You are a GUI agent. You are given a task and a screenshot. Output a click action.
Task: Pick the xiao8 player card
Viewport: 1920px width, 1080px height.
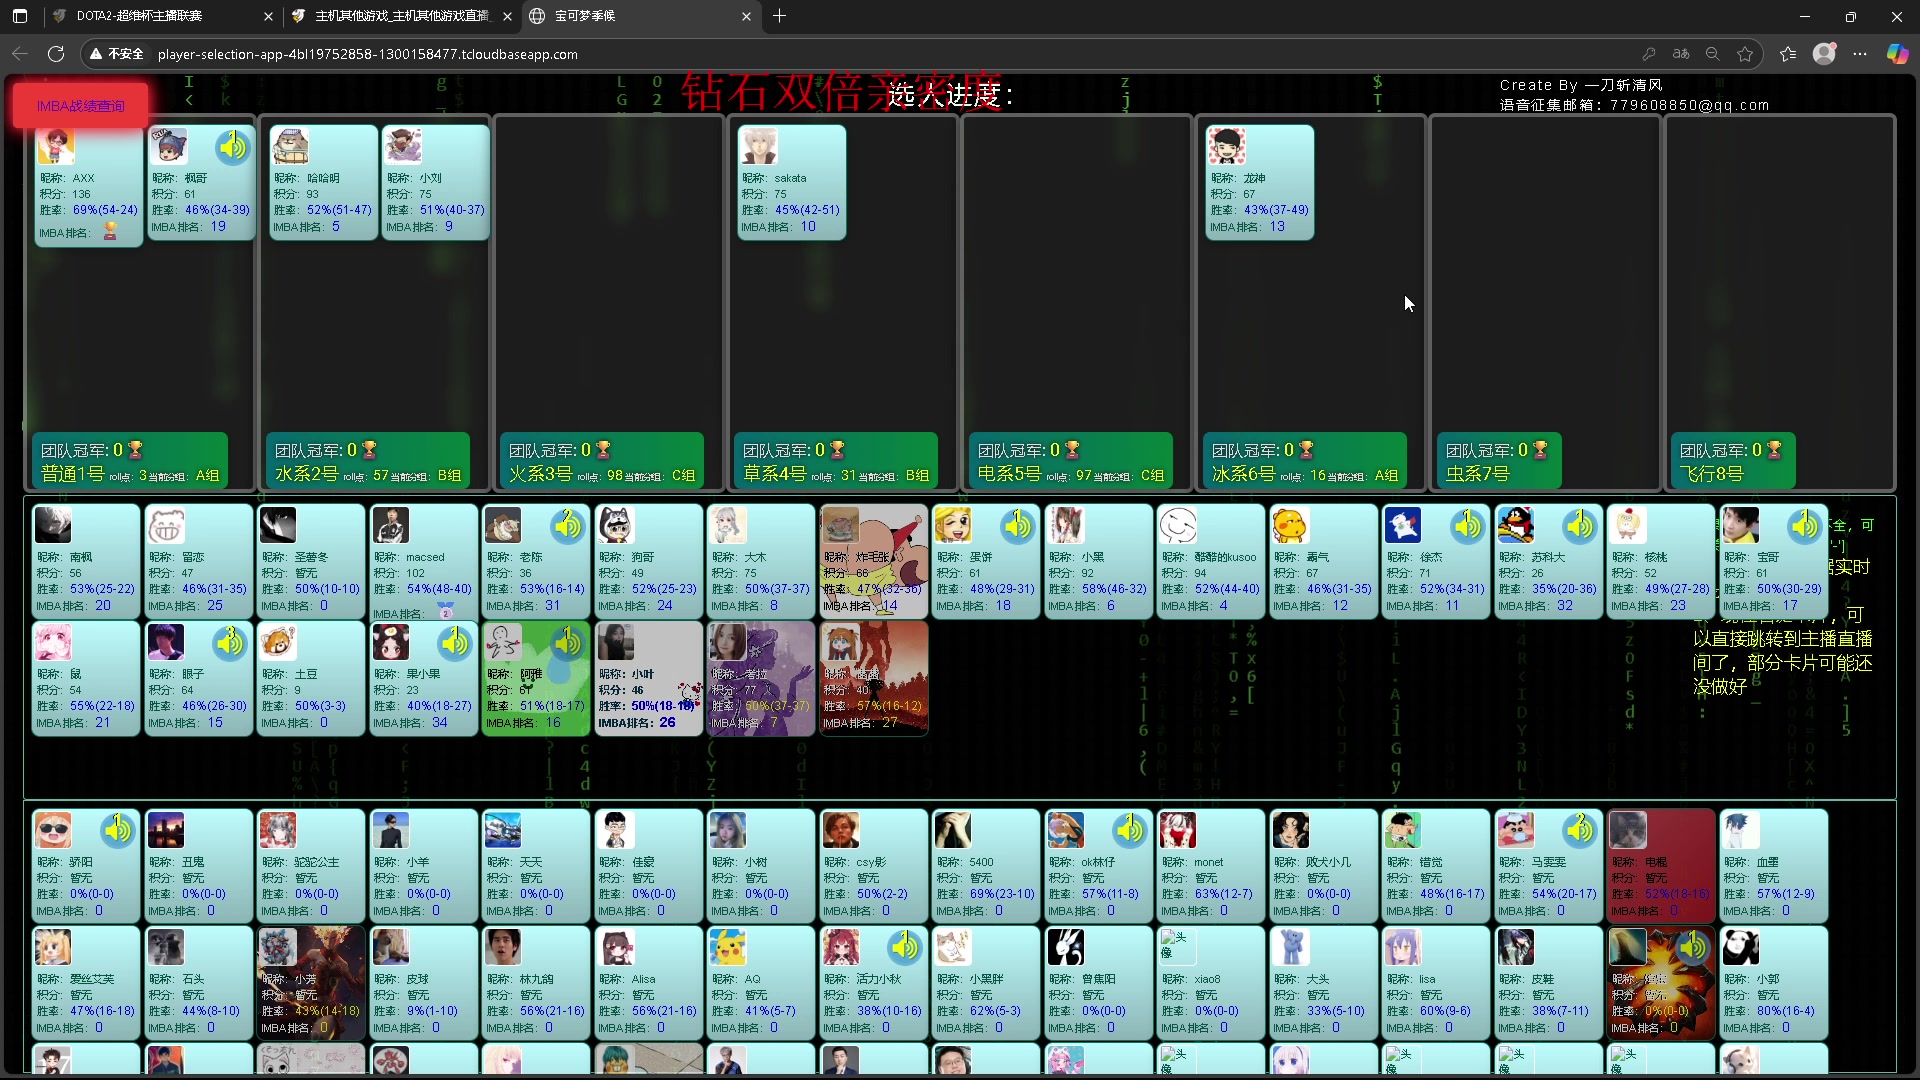click(1211, 983)
